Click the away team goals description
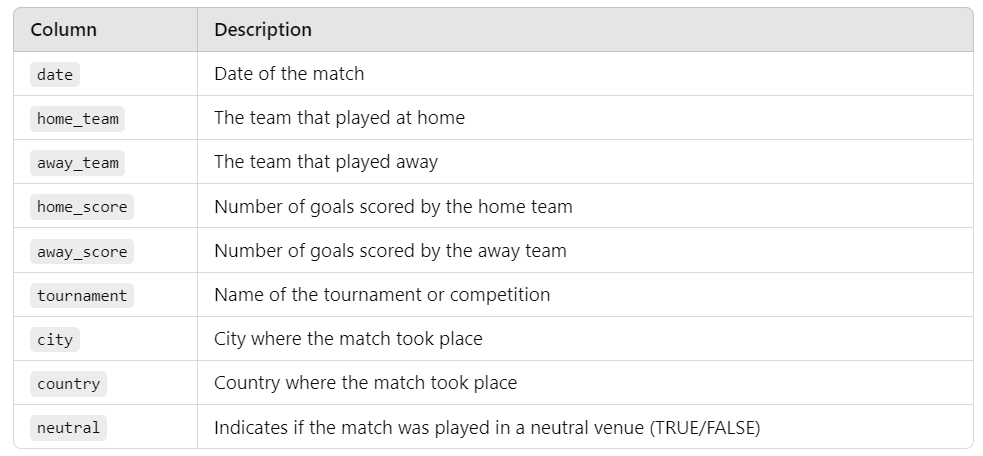 390,251
